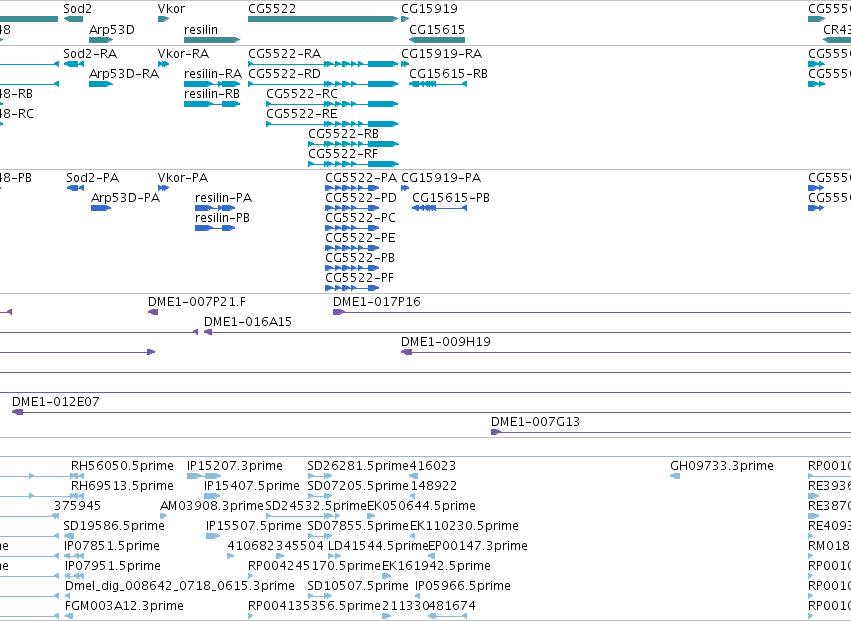Click the resilin-PA protein label
The image size is (851, 621).
(x=224, y=198)
